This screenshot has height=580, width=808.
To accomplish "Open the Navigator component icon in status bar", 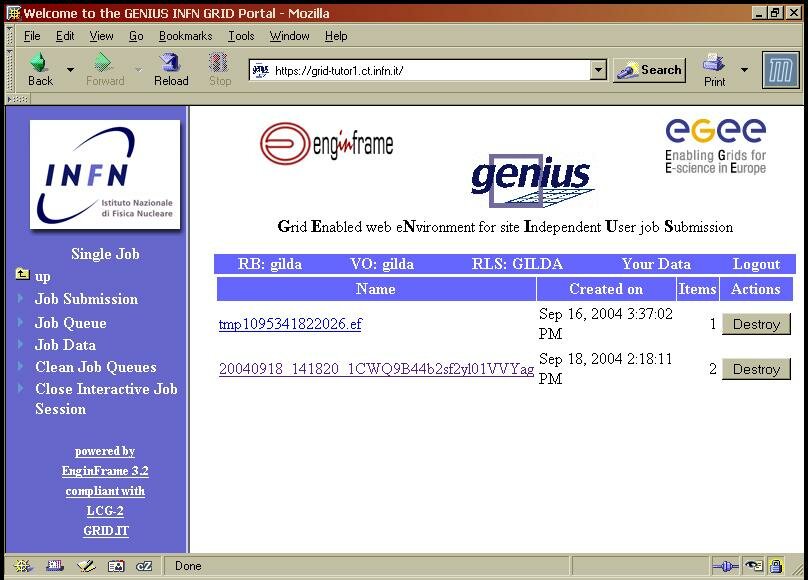I will [23, 566].
